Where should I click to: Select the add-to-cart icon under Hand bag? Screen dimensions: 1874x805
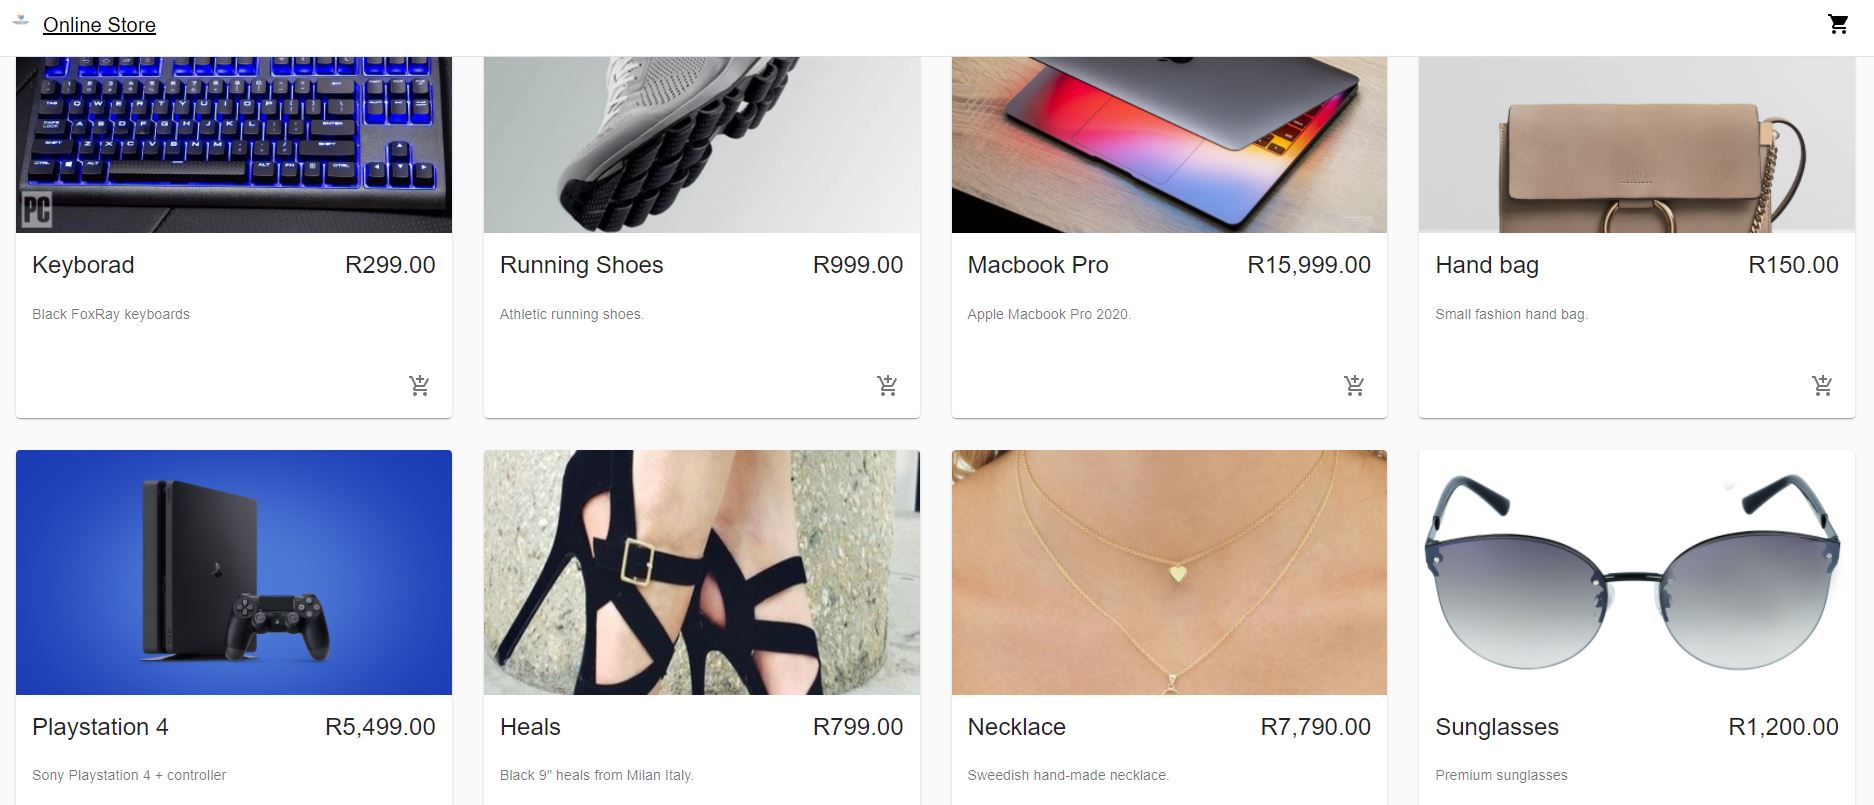1822,384
